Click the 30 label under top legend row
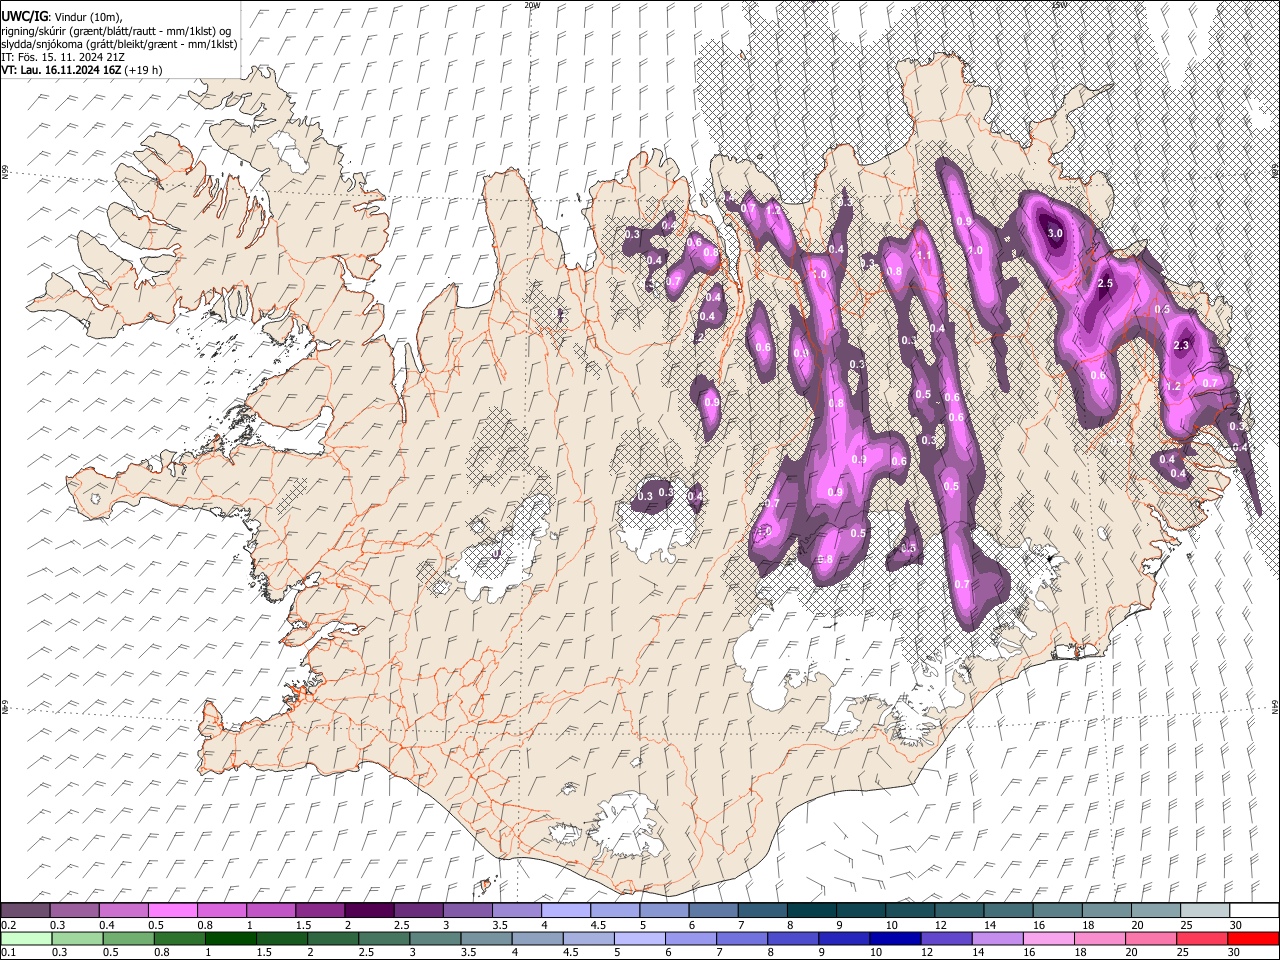1280x960 pixels. point(1235,925)
